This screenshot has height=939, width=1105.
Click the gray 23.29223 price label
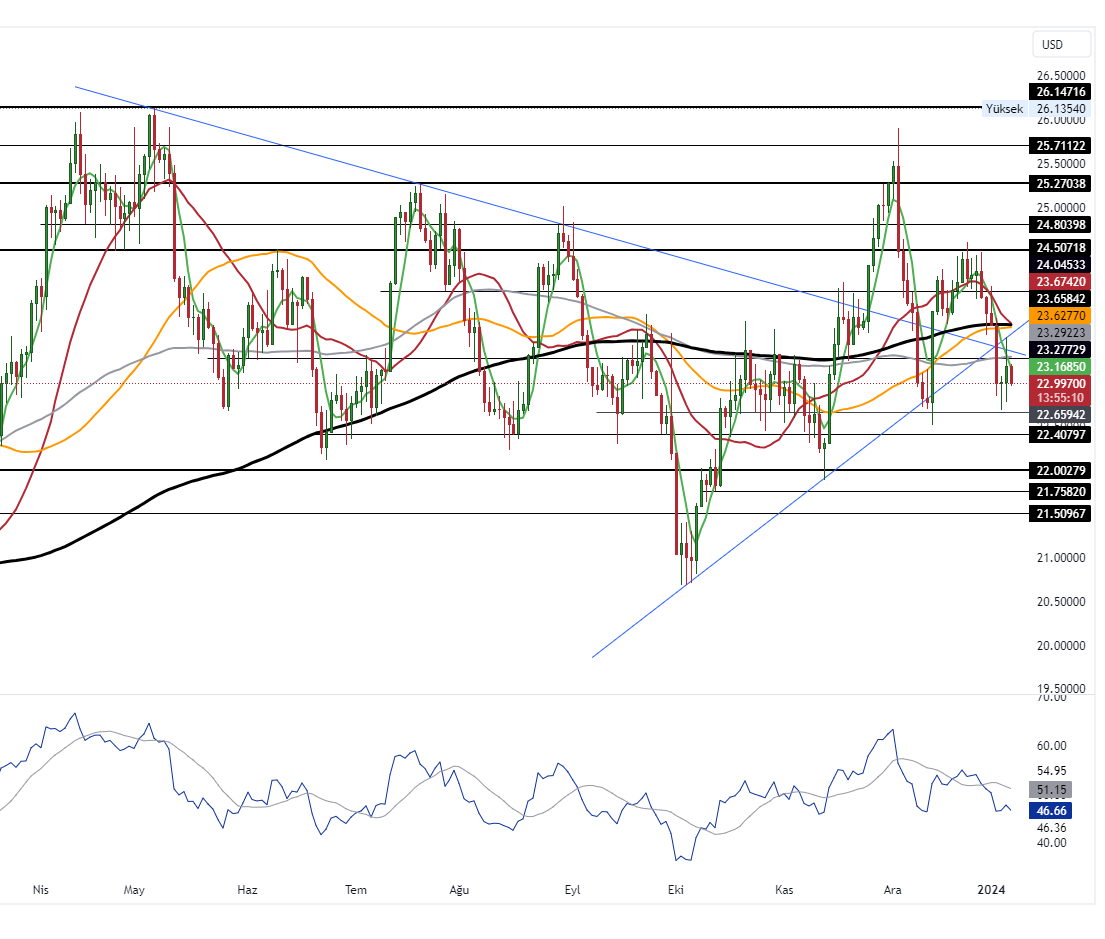(1061, 332)
